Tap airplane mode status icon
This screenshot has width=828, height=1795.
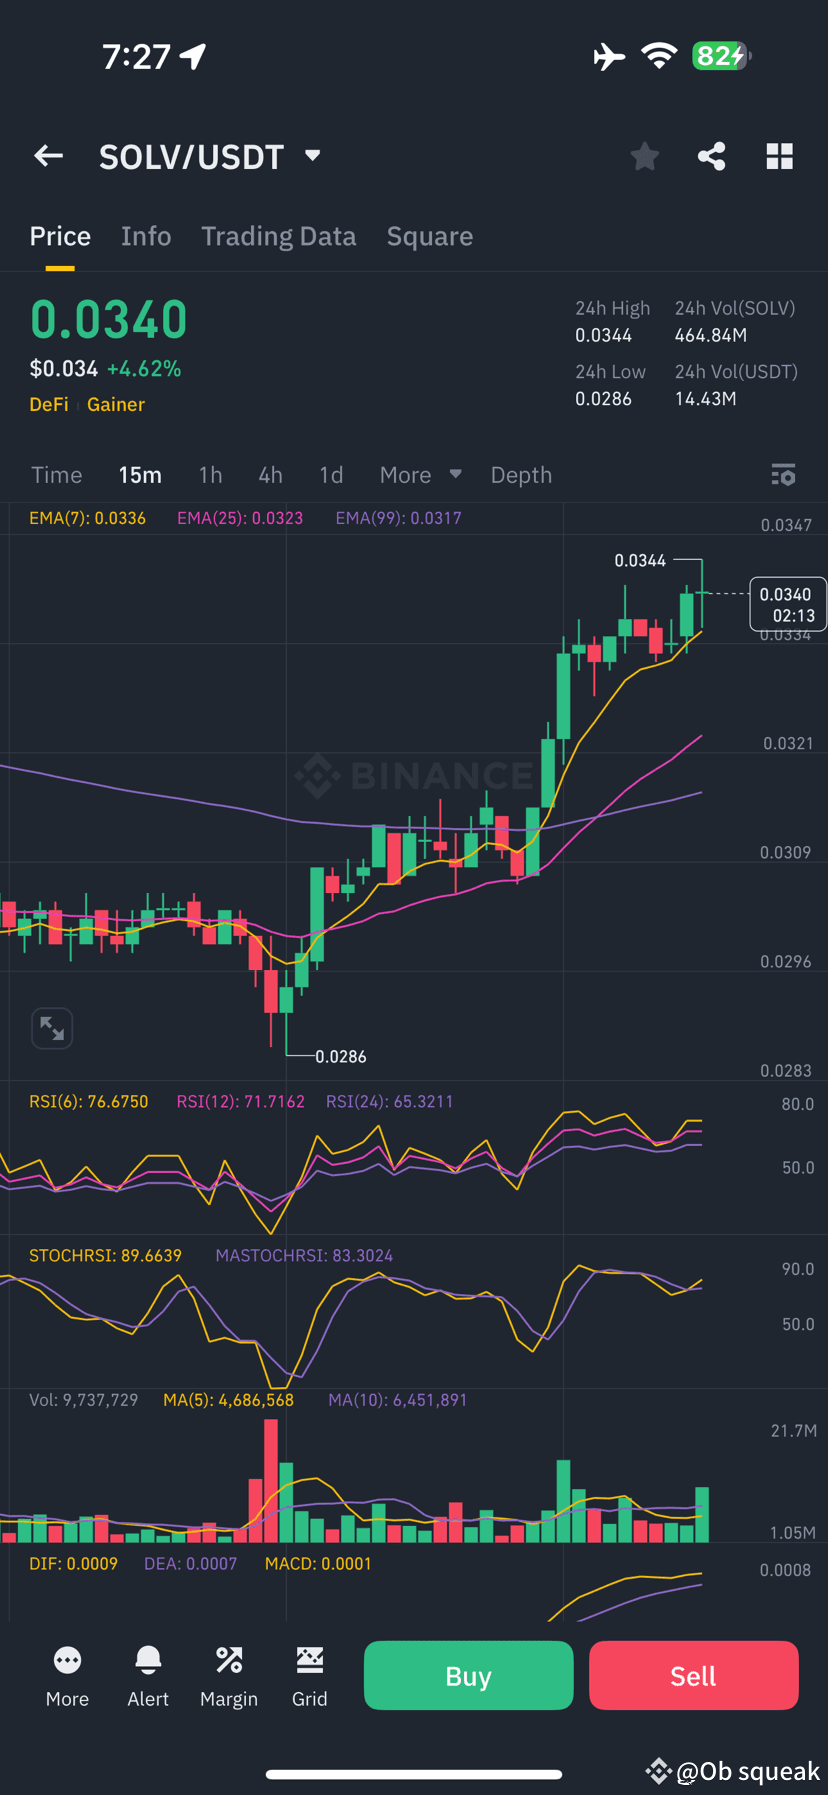pyautogui.click(x=609, y=56)
